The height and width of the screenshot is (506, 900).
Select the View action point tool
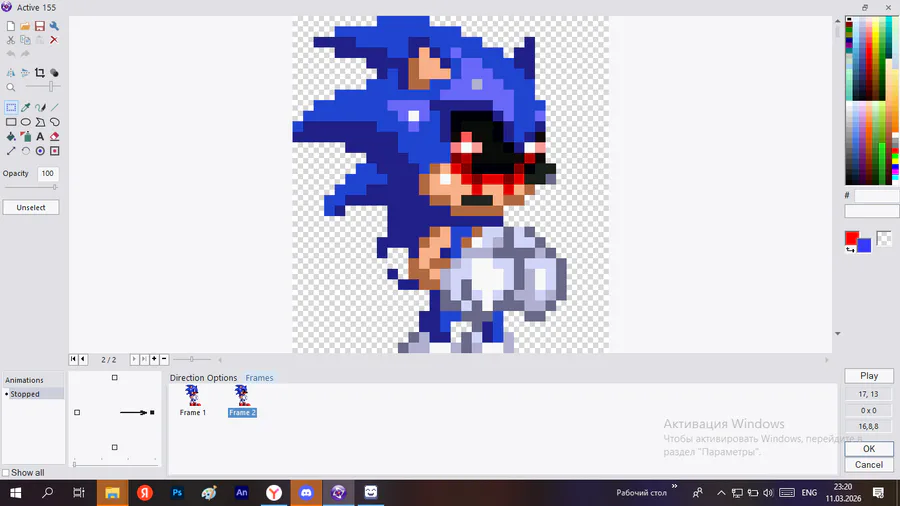(54, 151)
